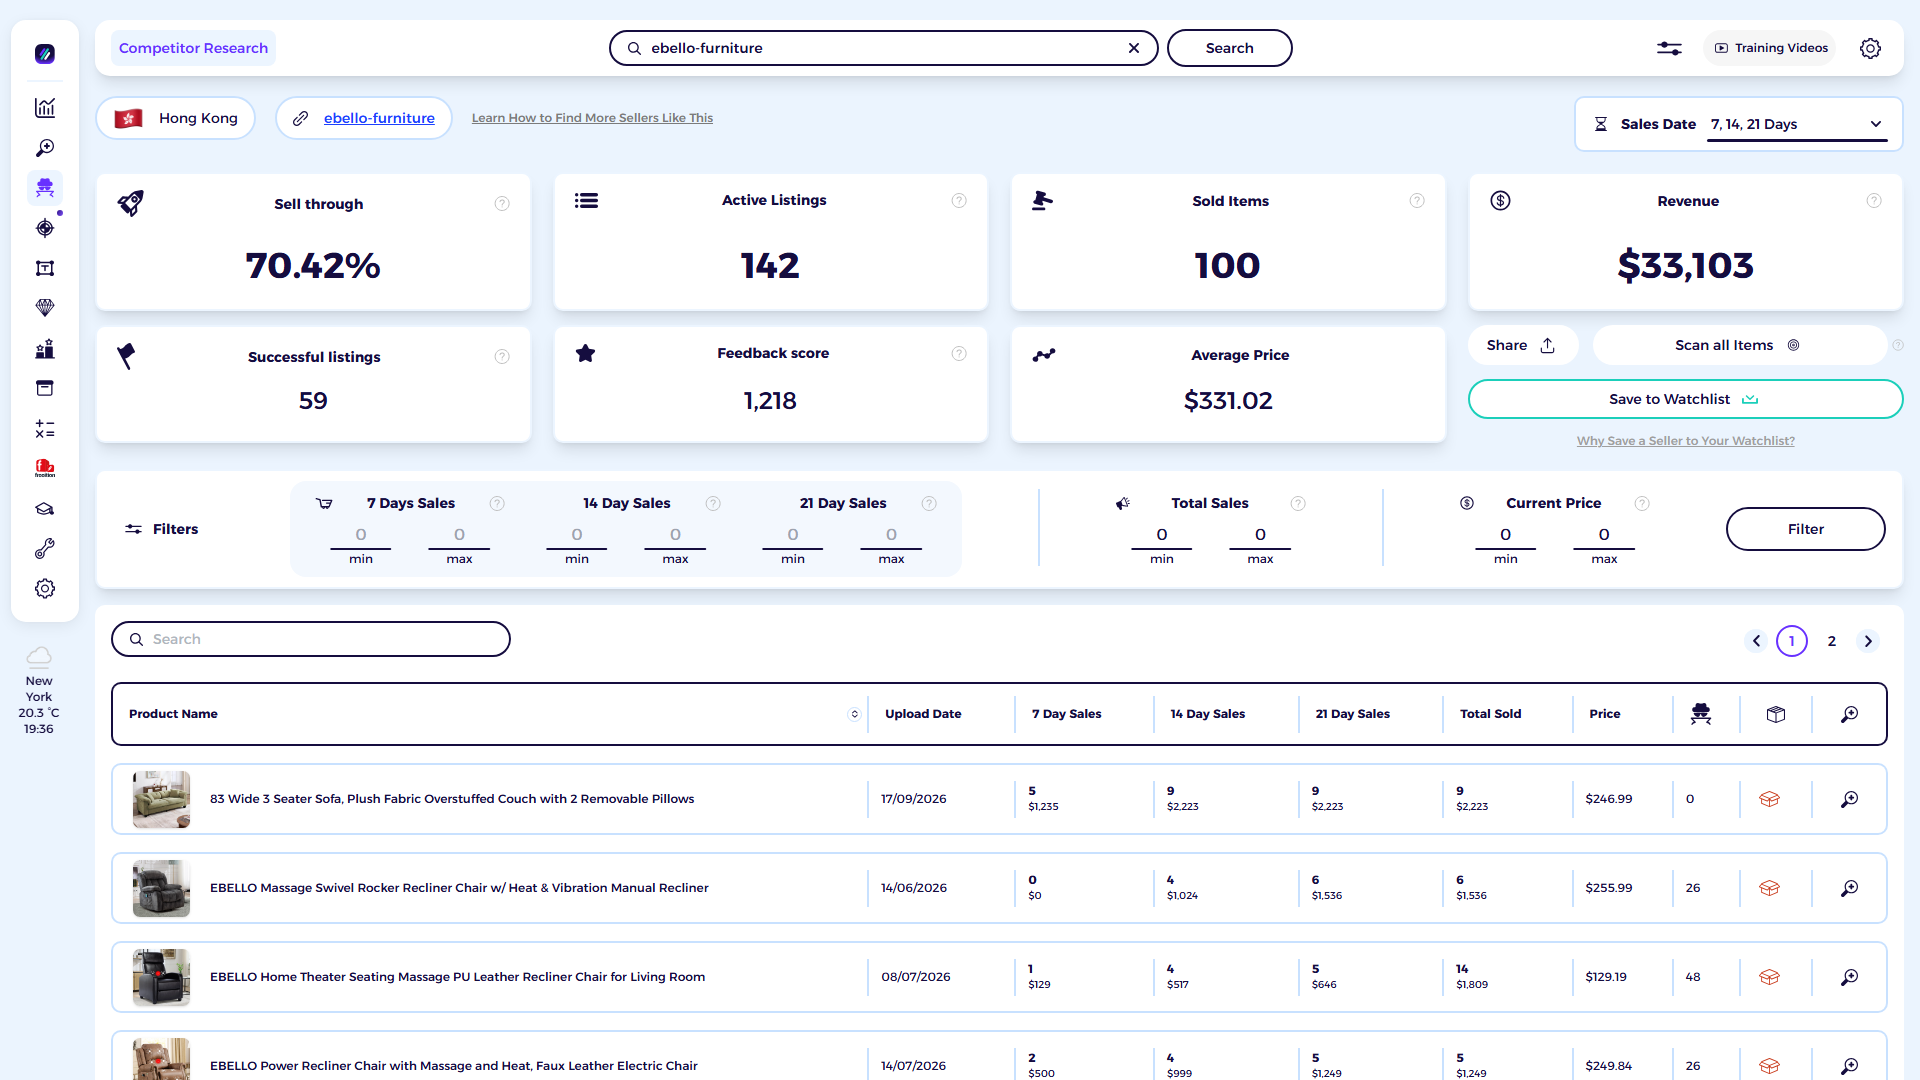Screen dimensions: 1920x1080
Task: Click the 7 Days Sales min field
Action: 361,535
